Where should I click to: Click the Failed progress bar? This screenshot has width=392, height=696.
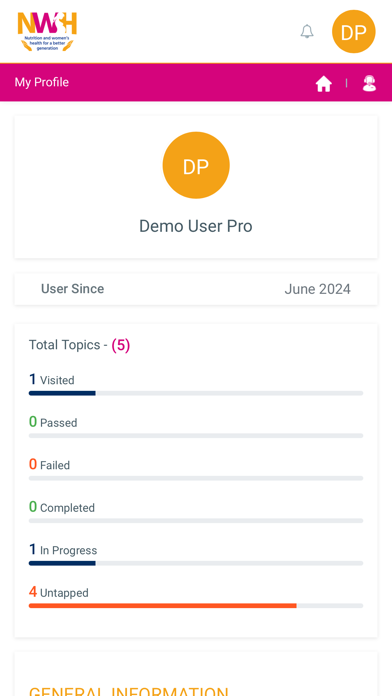[196, 478]
